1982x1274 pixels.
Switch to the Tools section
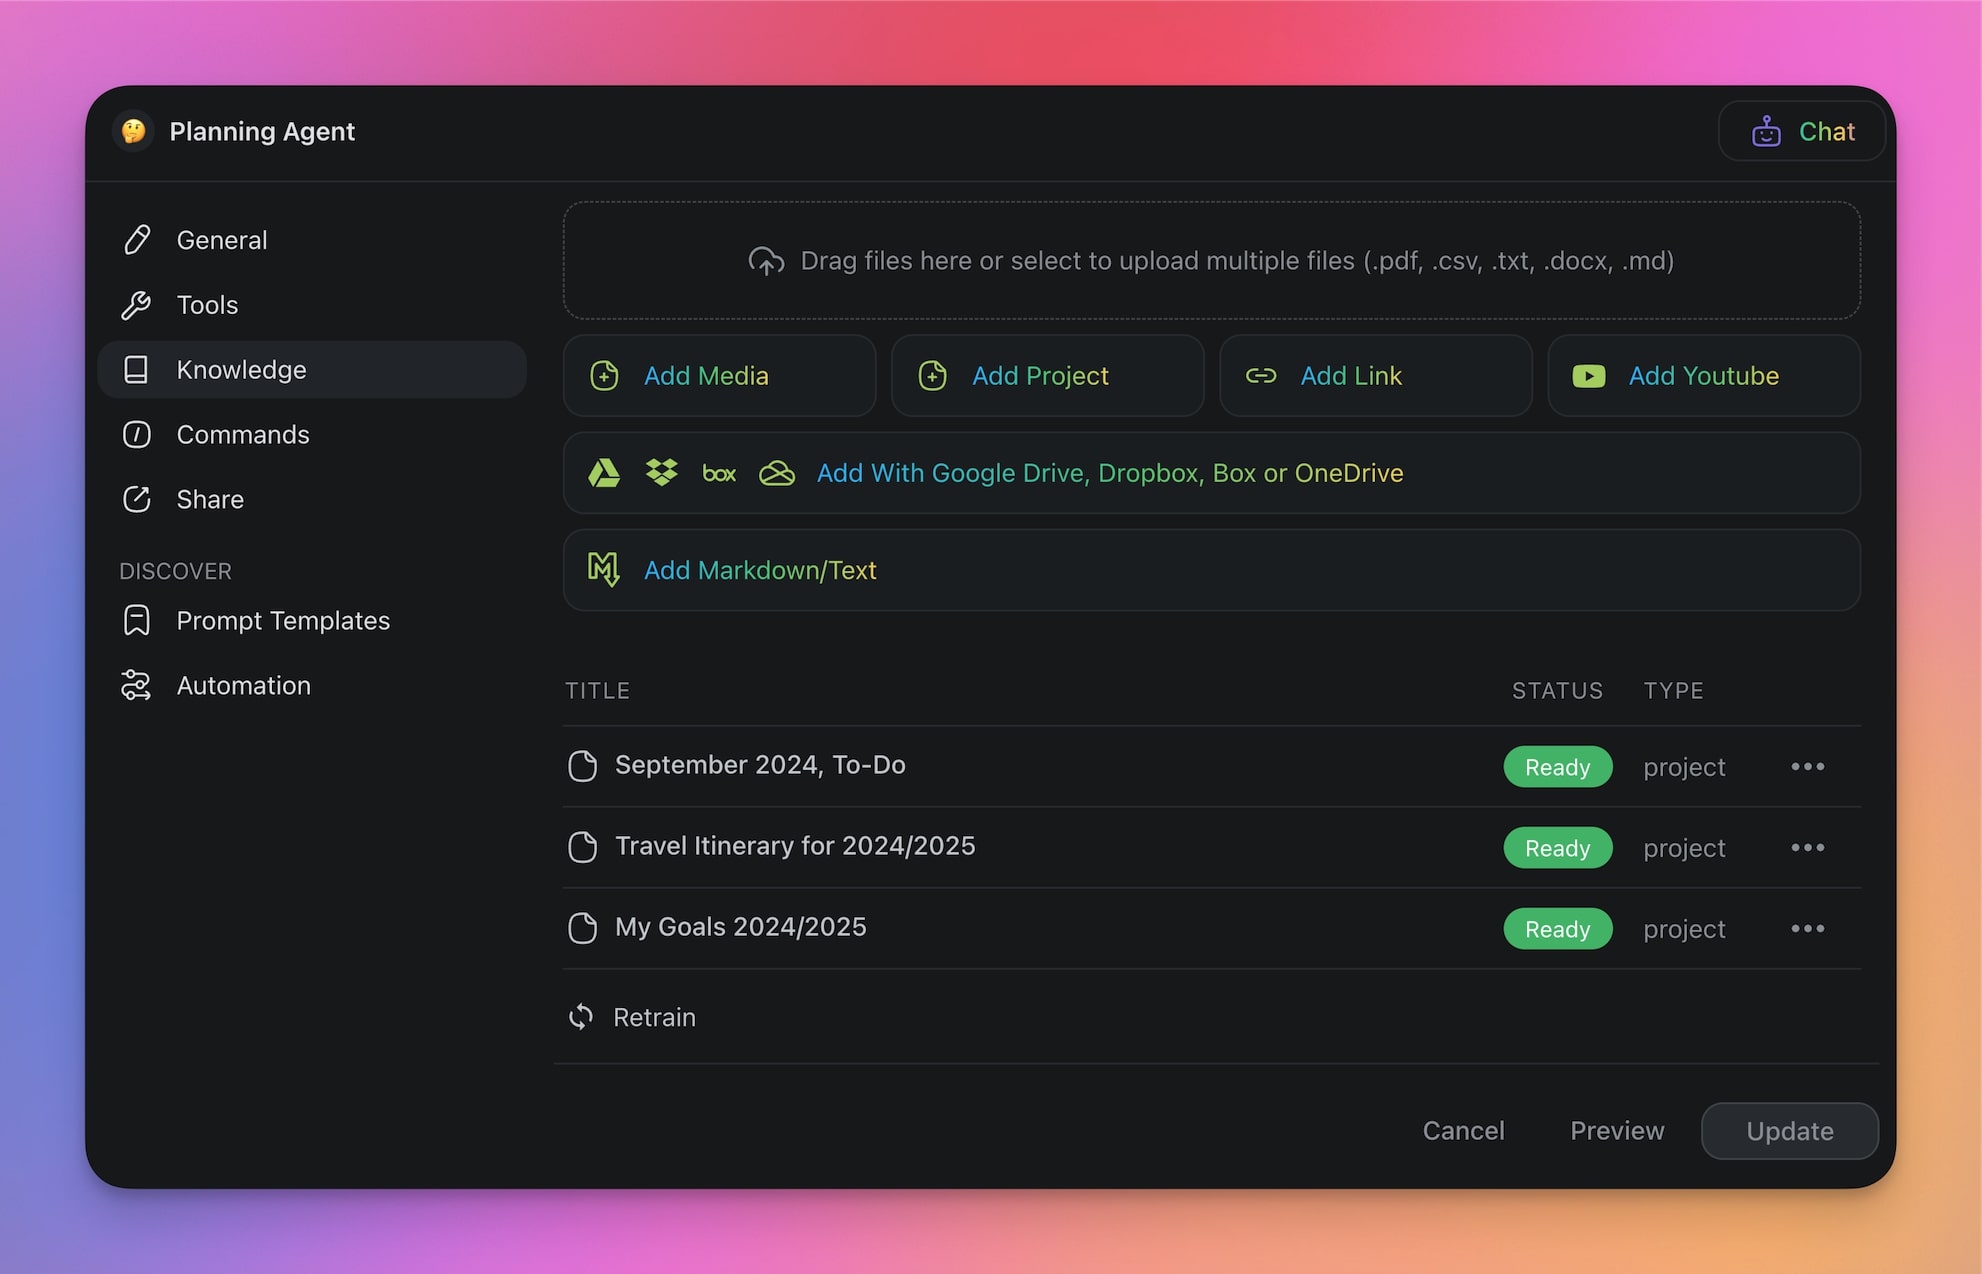pos(207,304)
